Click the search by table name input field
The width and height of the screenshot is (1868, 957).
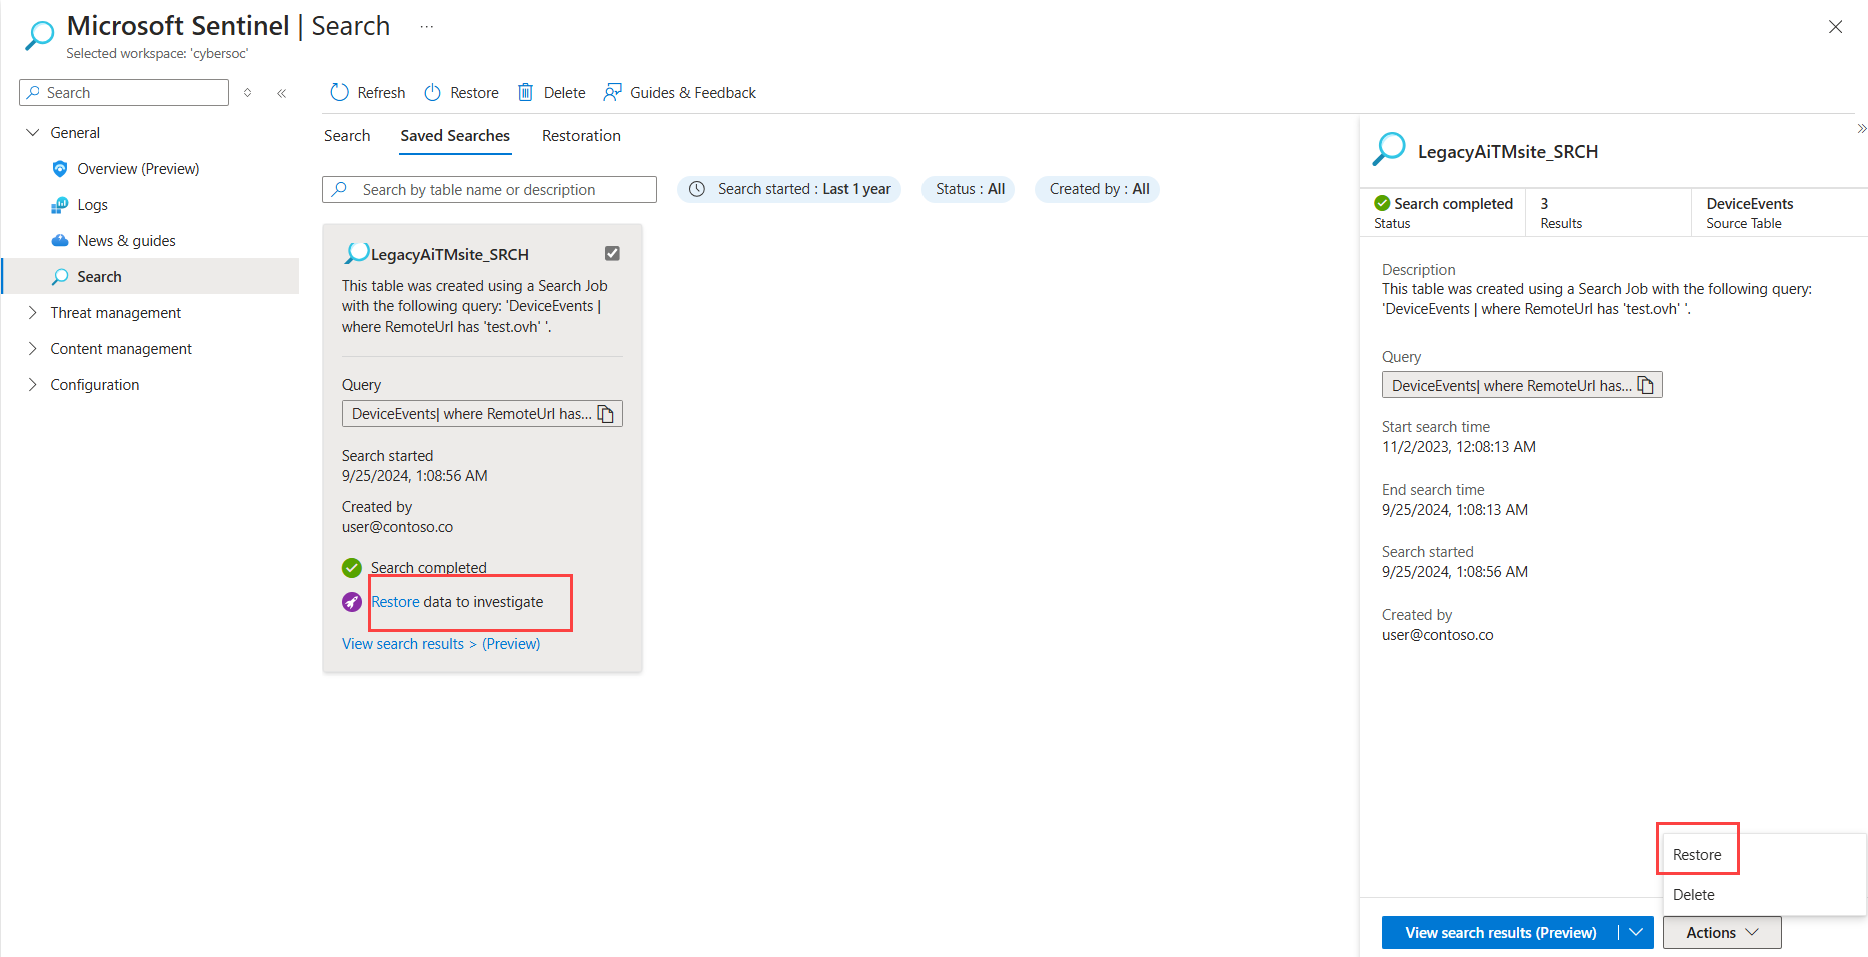pyautogui.click(x=489, y=189)
